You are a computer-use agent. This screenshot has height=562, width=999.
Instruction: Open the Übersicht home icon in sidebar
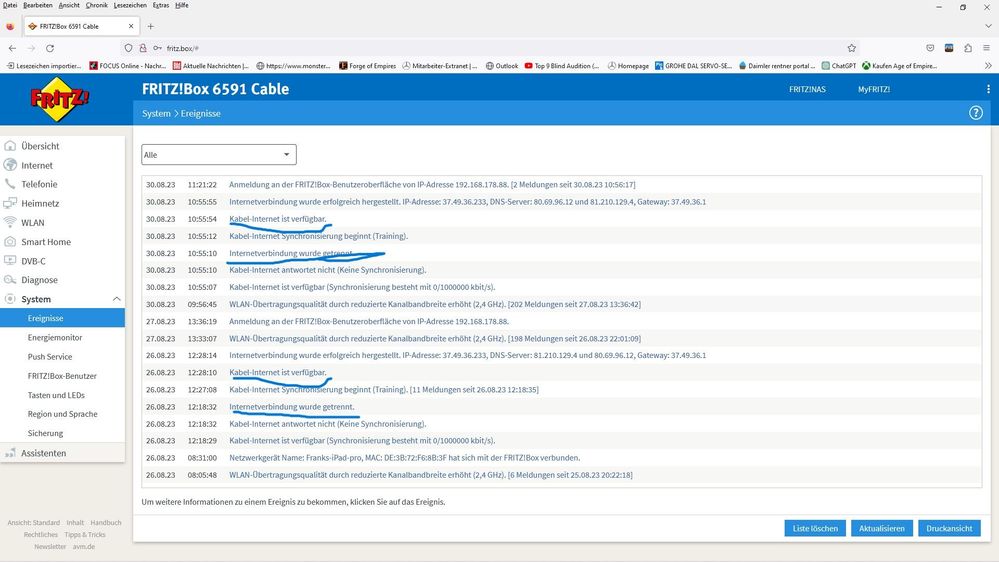click(10, 146)
